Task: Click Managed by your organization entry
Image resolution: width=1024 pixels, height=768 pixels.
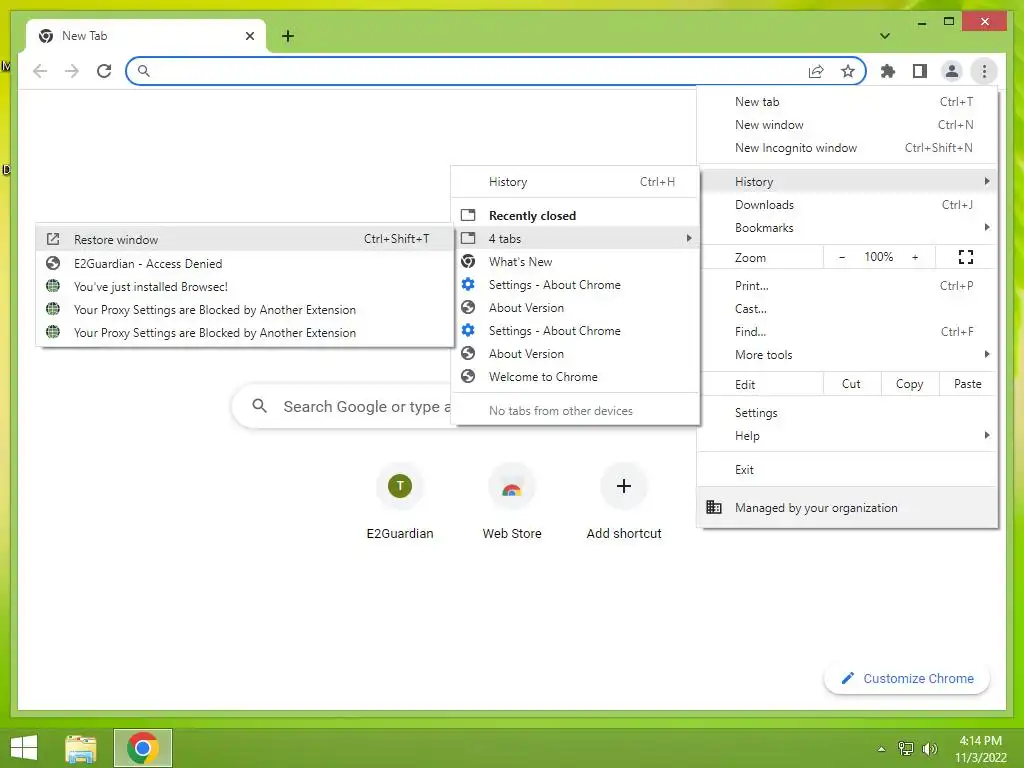Action: (847, 507)
